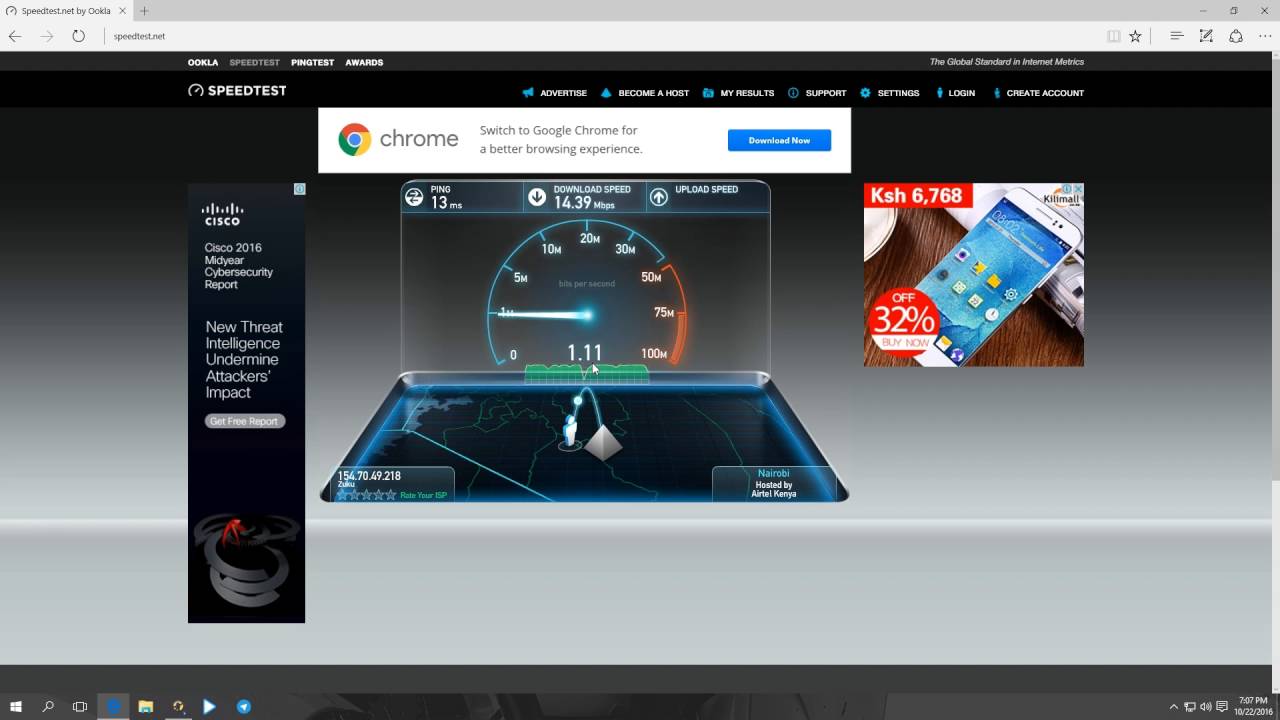Refresh the page in the browser
This screenshot has width=1280, height=720.
78,36
